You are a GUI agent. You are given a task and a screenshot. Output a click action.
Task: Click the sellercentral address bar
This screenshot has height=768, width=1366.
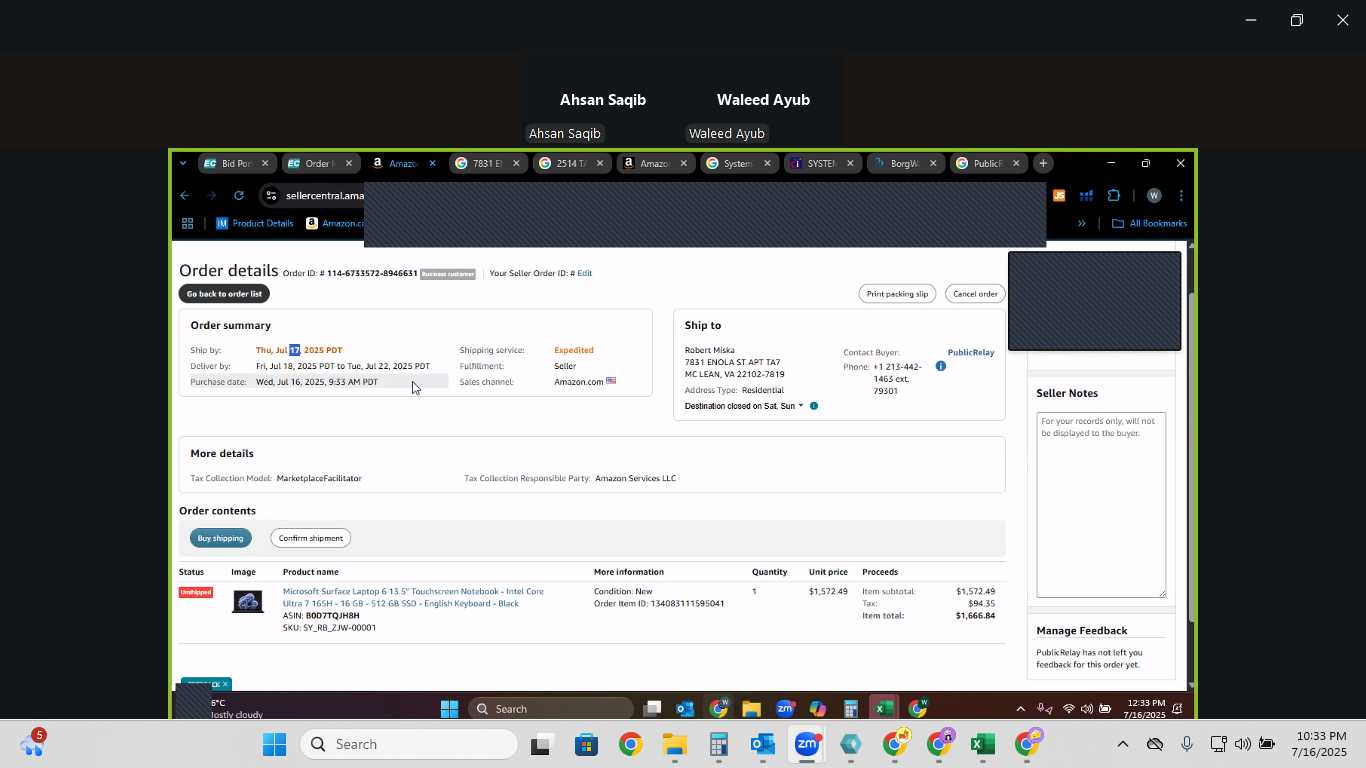[x=325, y=196]
